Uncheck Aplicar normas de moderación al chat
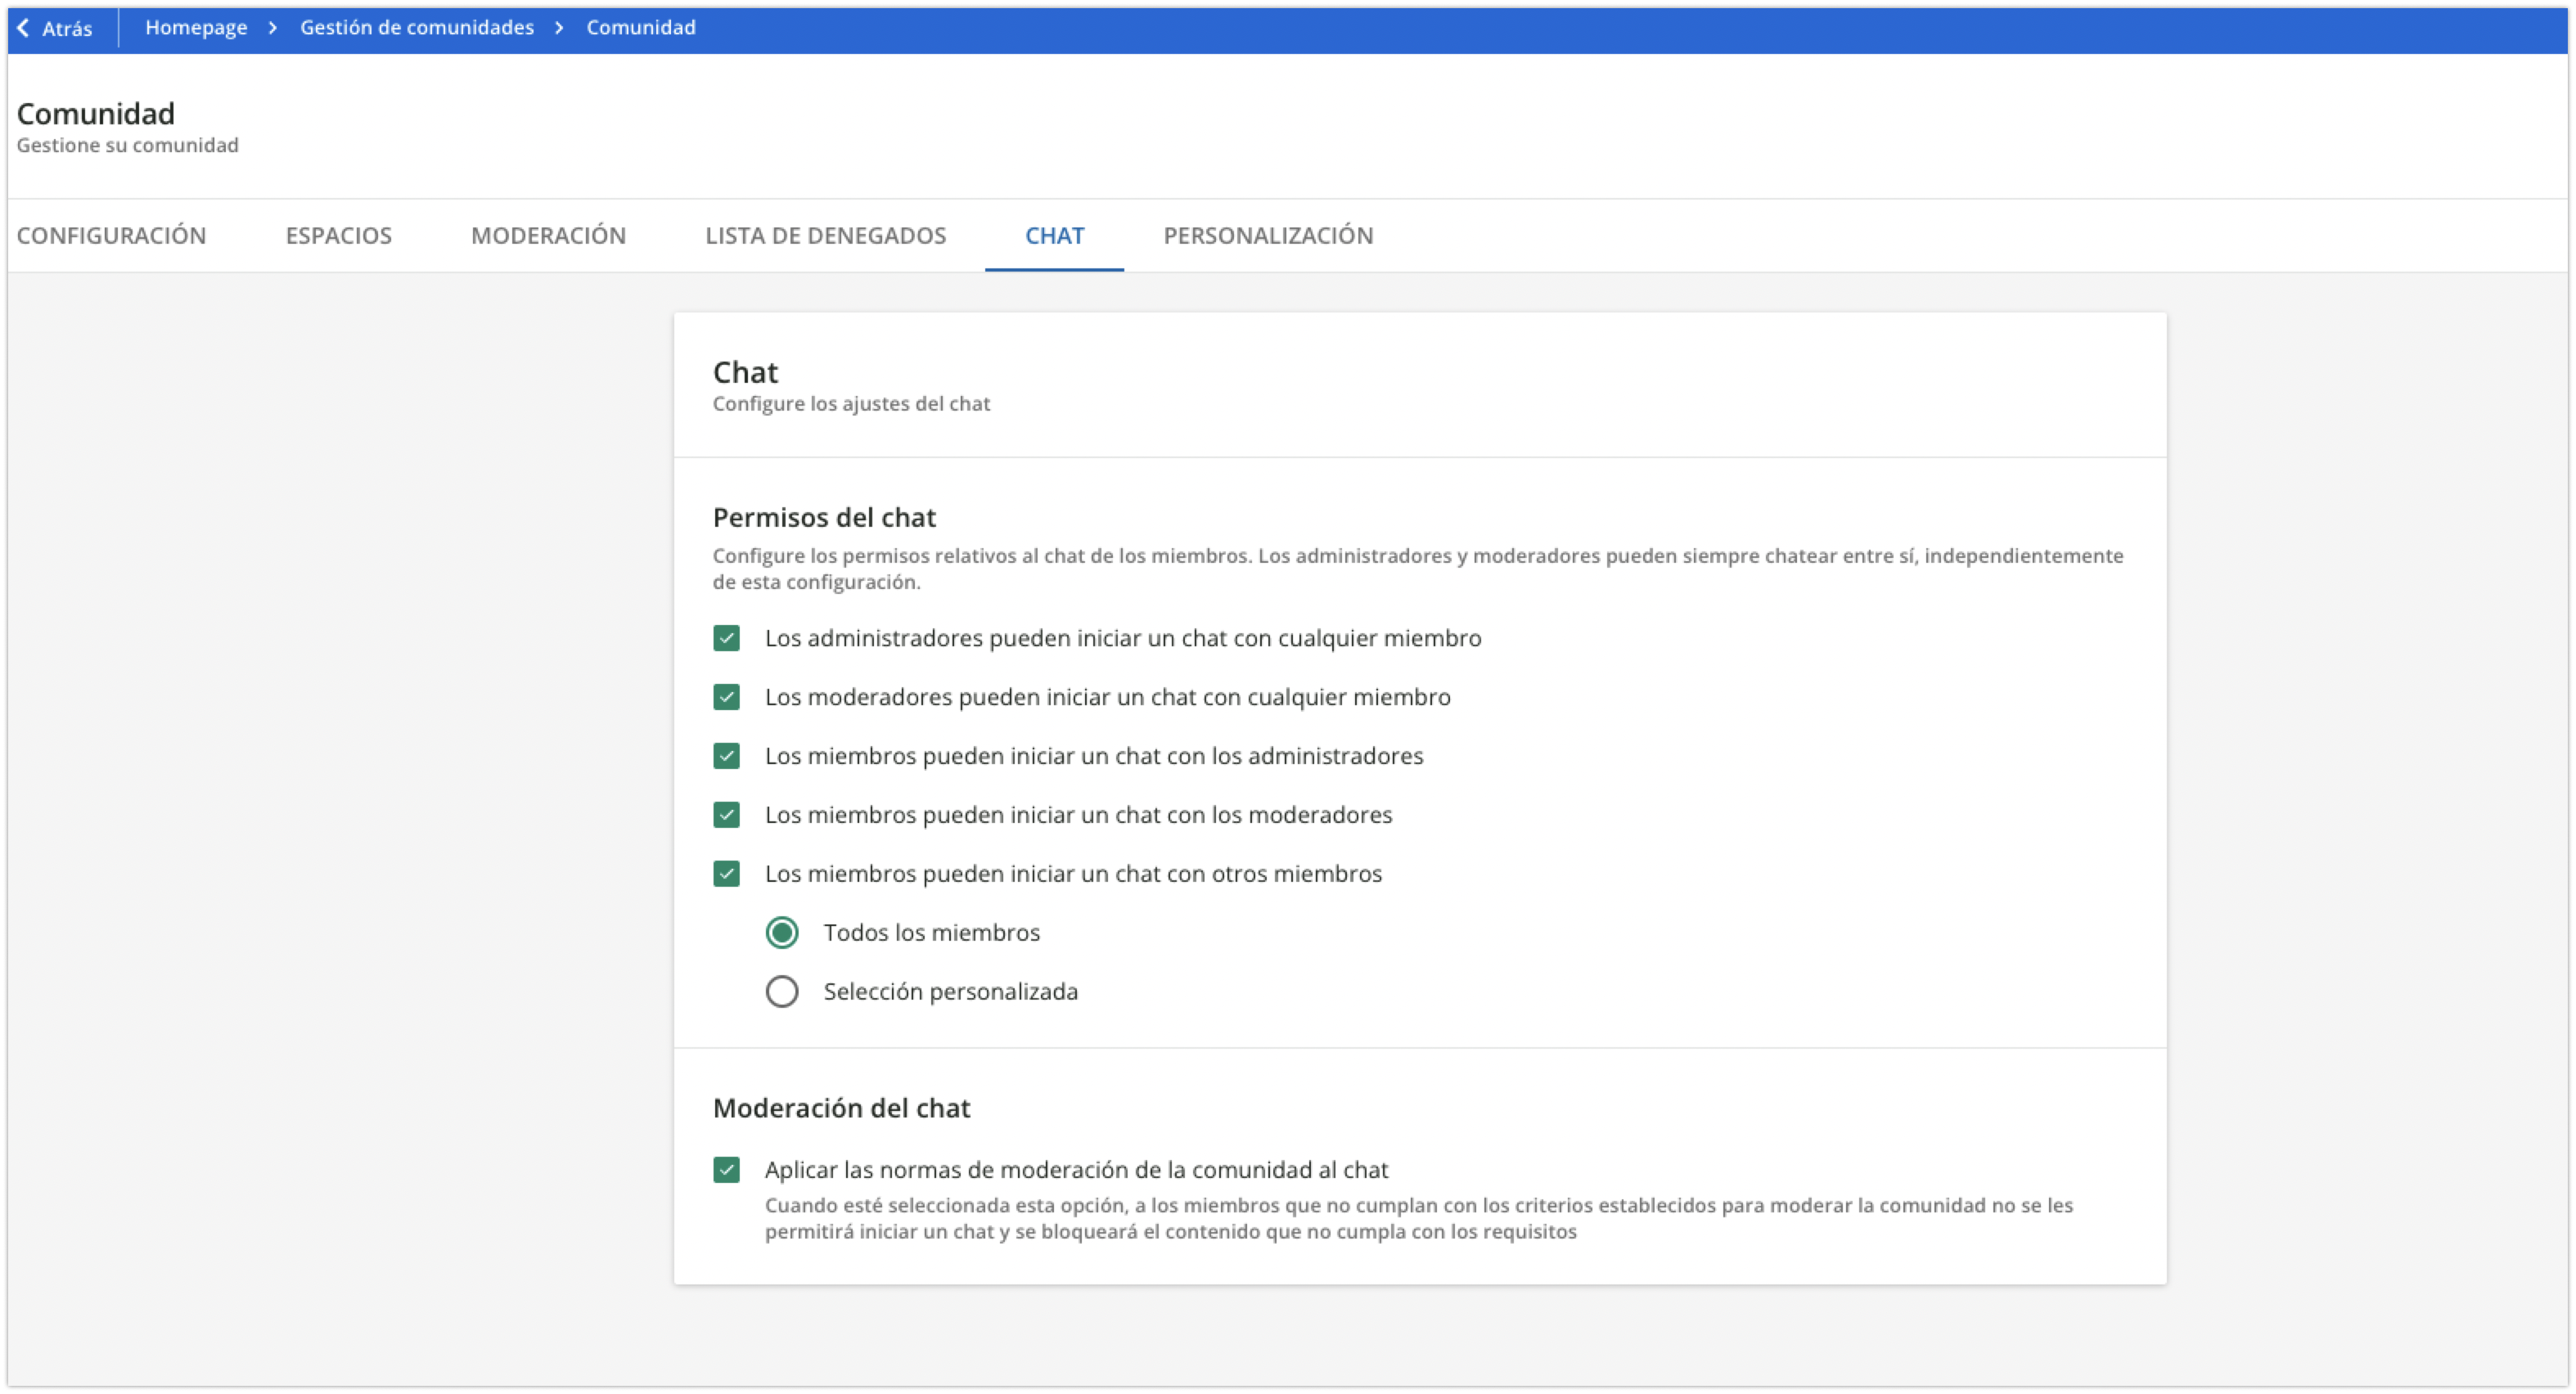Screen dimensions: 2576x1394 point(727,1170)
